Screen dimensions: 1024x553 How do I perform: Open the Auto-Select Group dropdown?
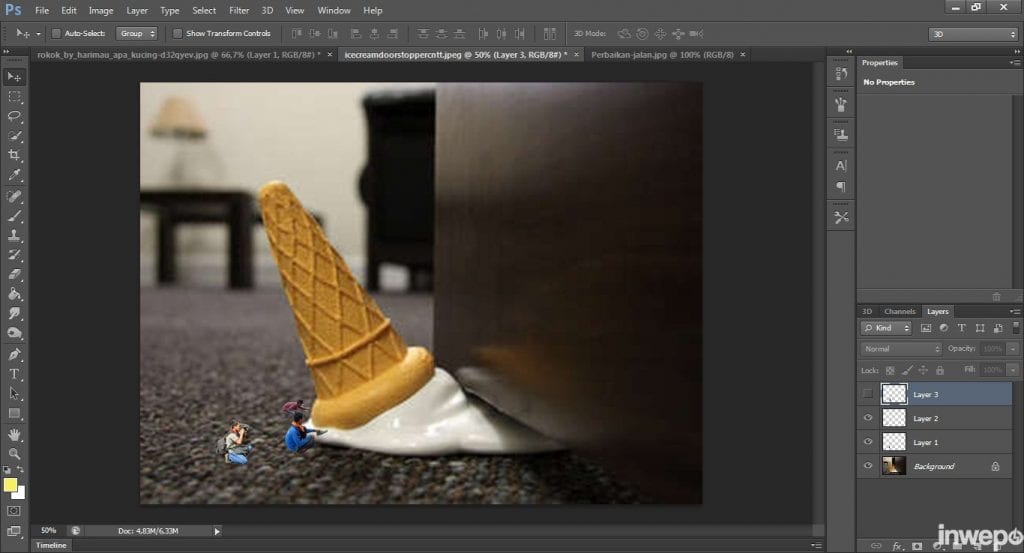pyautogui.click(x=136, y=33)
